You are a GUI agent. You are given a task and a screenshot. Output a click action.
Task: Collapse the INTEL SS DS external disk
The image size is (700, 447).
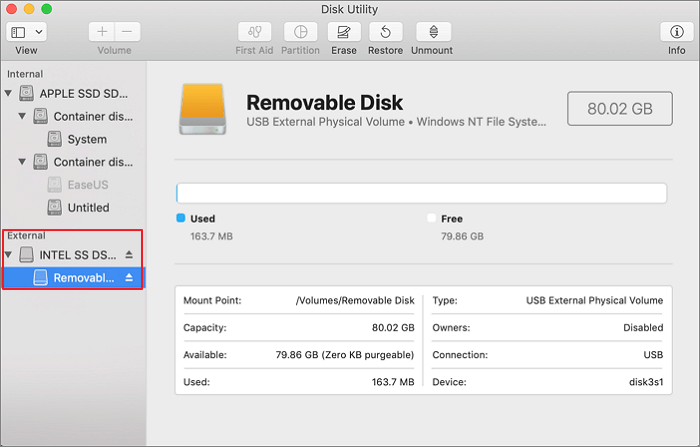pyautogui.click(x=9, y=255)
